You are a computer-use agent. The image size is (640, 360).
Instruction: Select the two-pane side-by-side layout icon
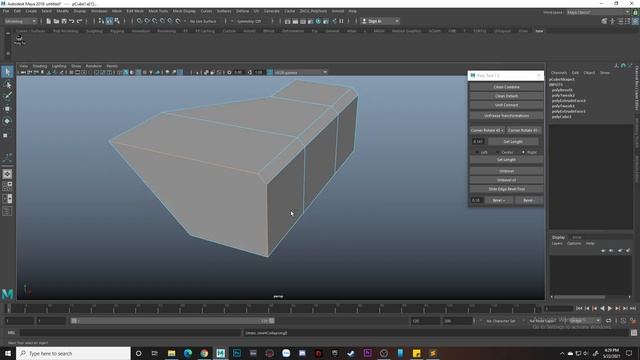(7, 199)
